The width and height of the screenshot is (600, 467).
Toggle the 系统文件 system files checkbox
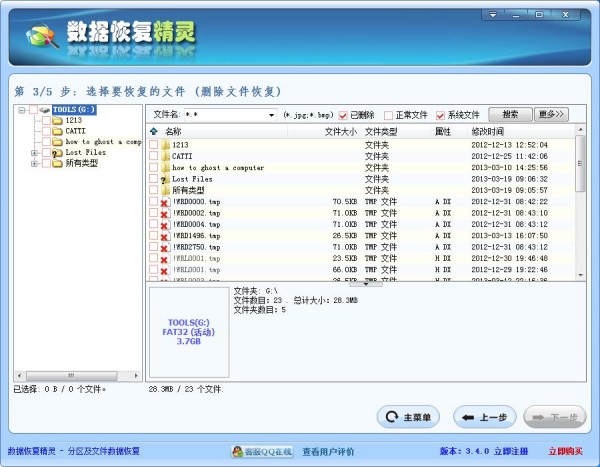coord(440,115)
